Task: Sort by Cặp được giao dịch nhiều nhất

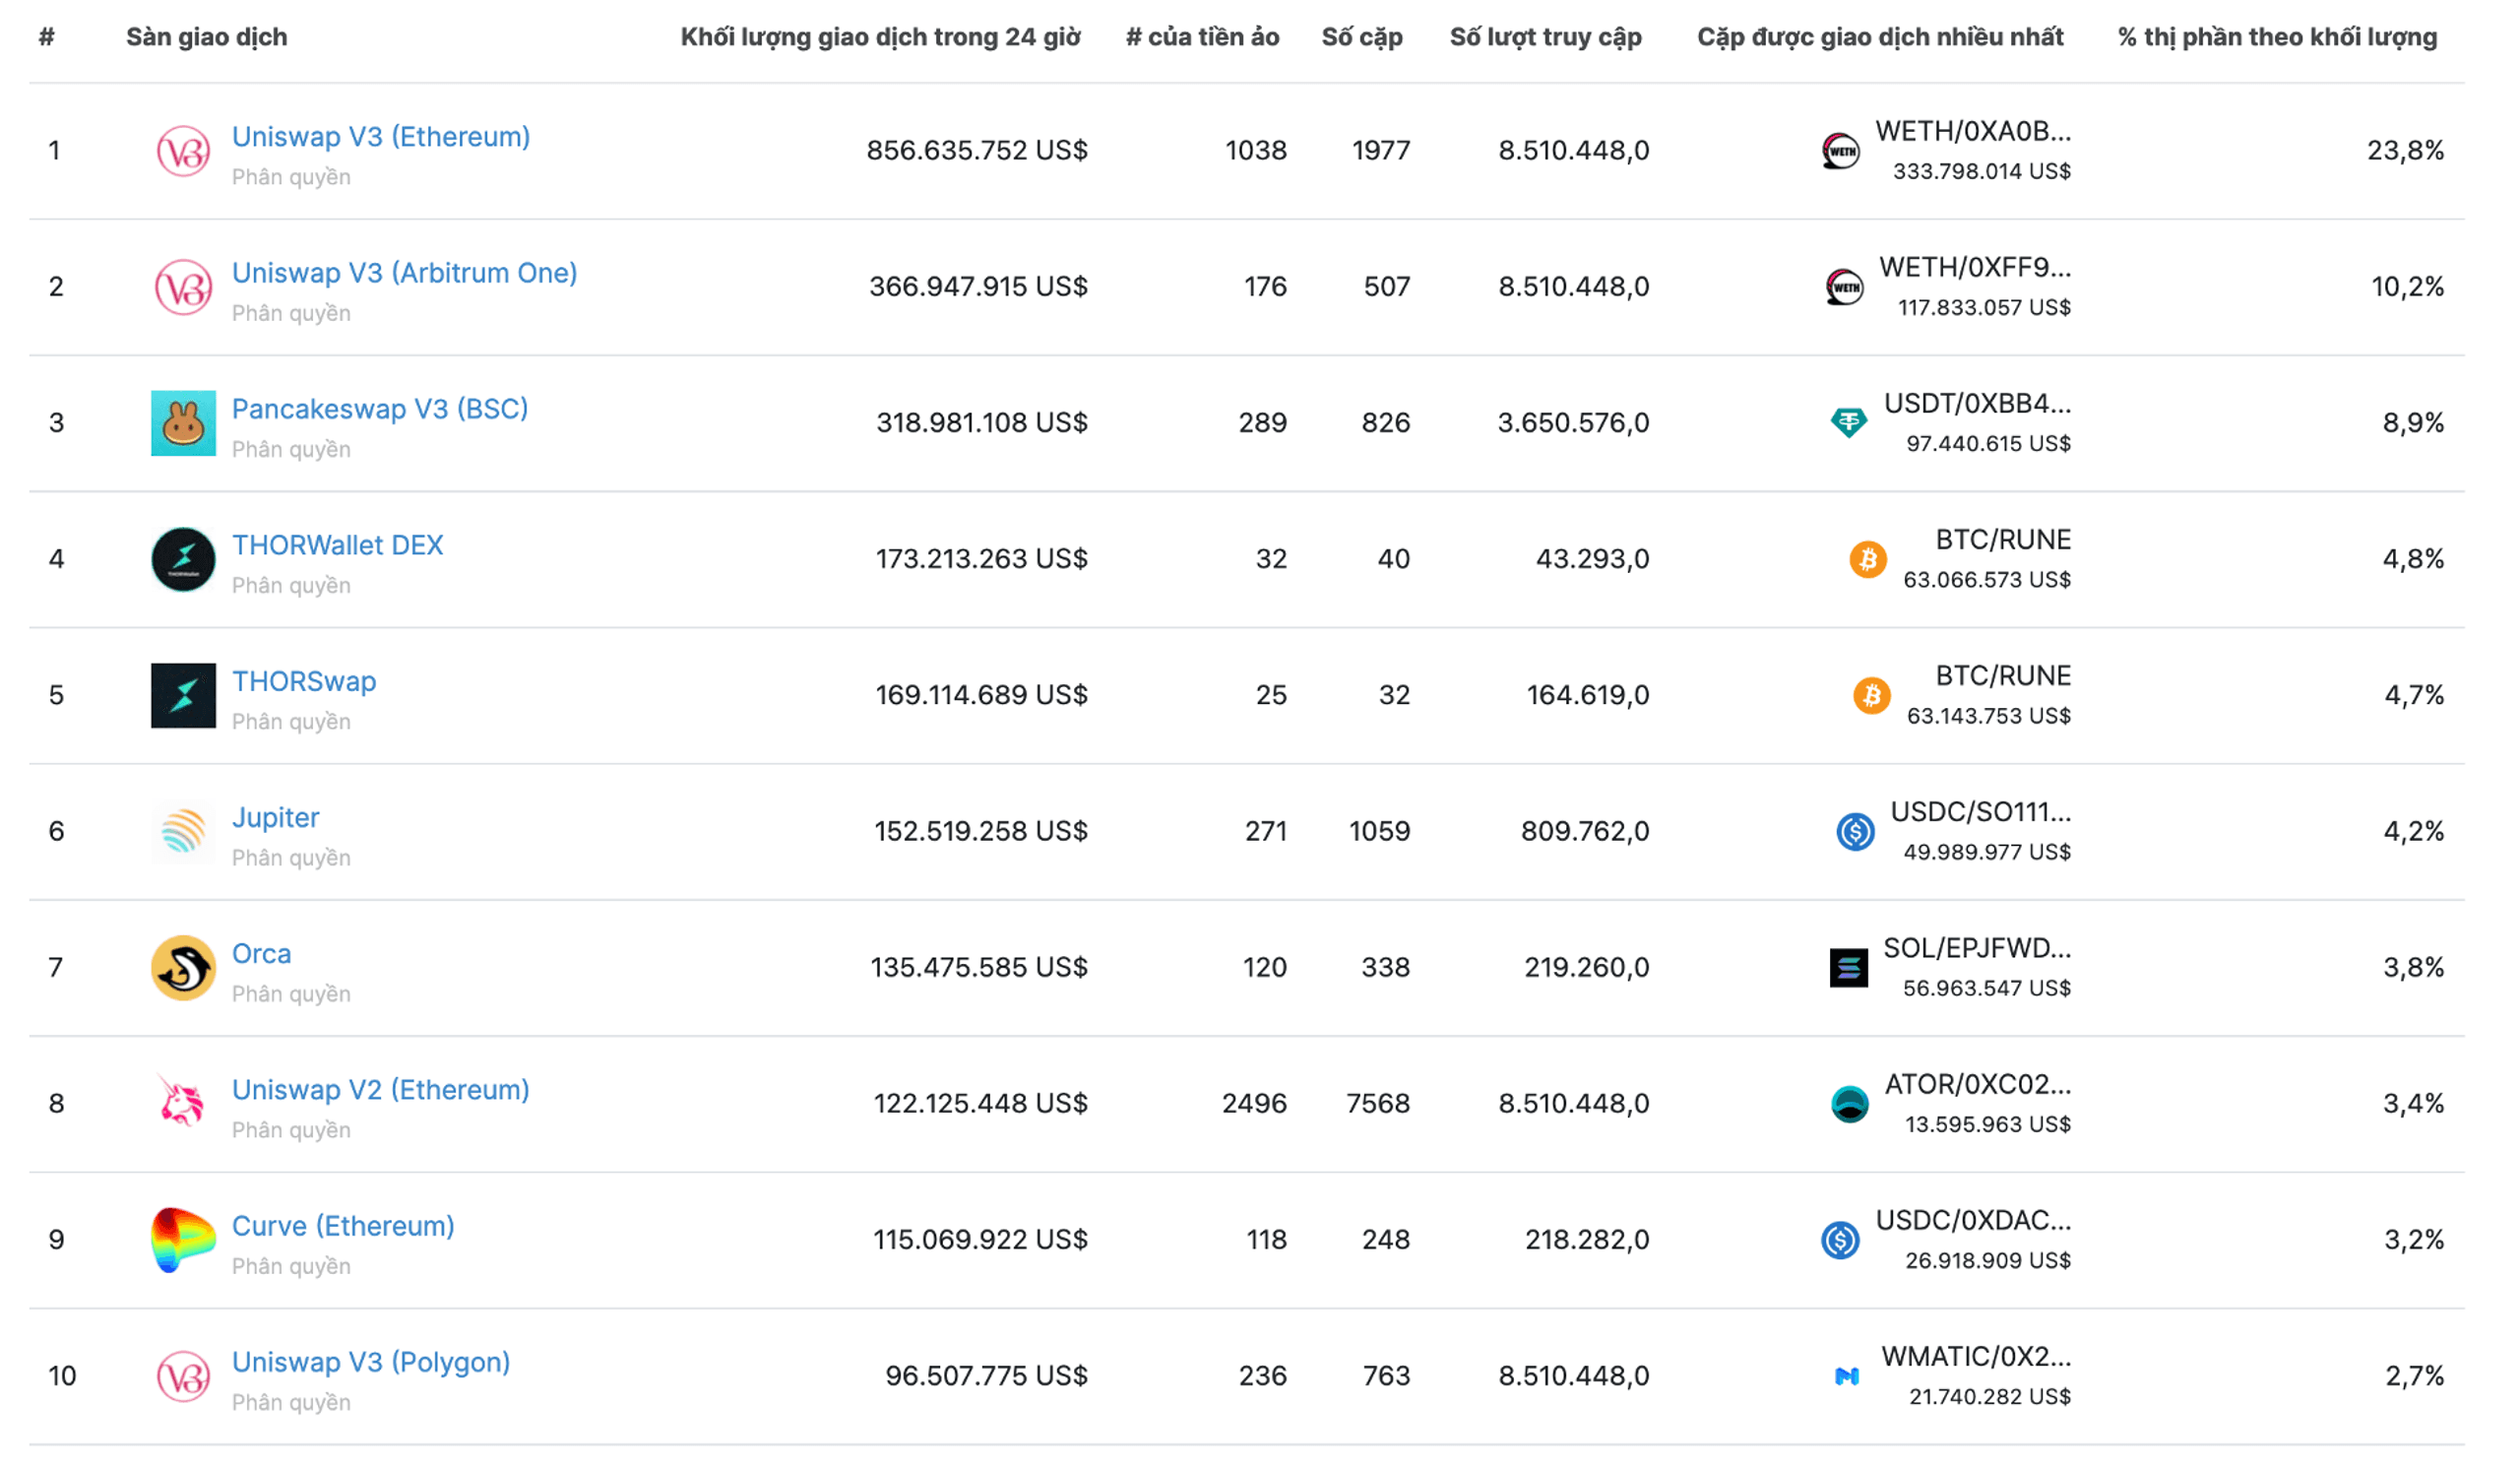Action: 1883,37
